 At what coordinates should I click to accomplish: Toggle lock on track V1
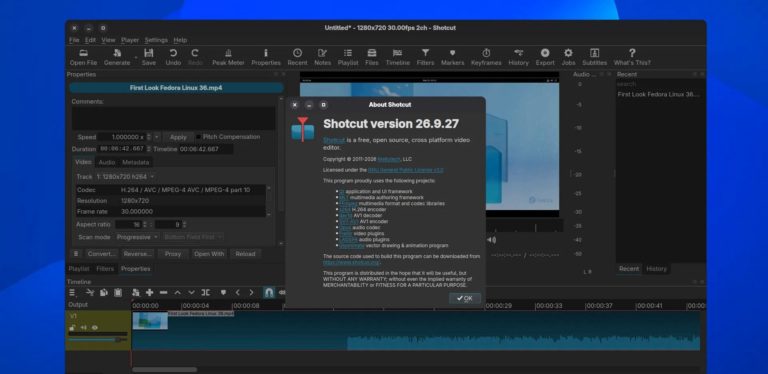click(72, 327)
